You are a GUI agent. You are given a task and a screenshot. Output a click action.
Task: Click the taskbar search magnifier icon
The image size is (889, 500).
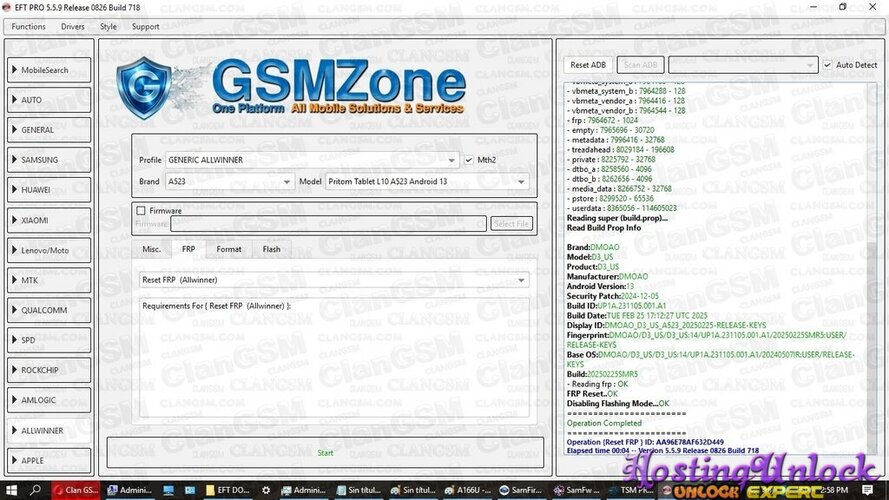tap(35, 490)
